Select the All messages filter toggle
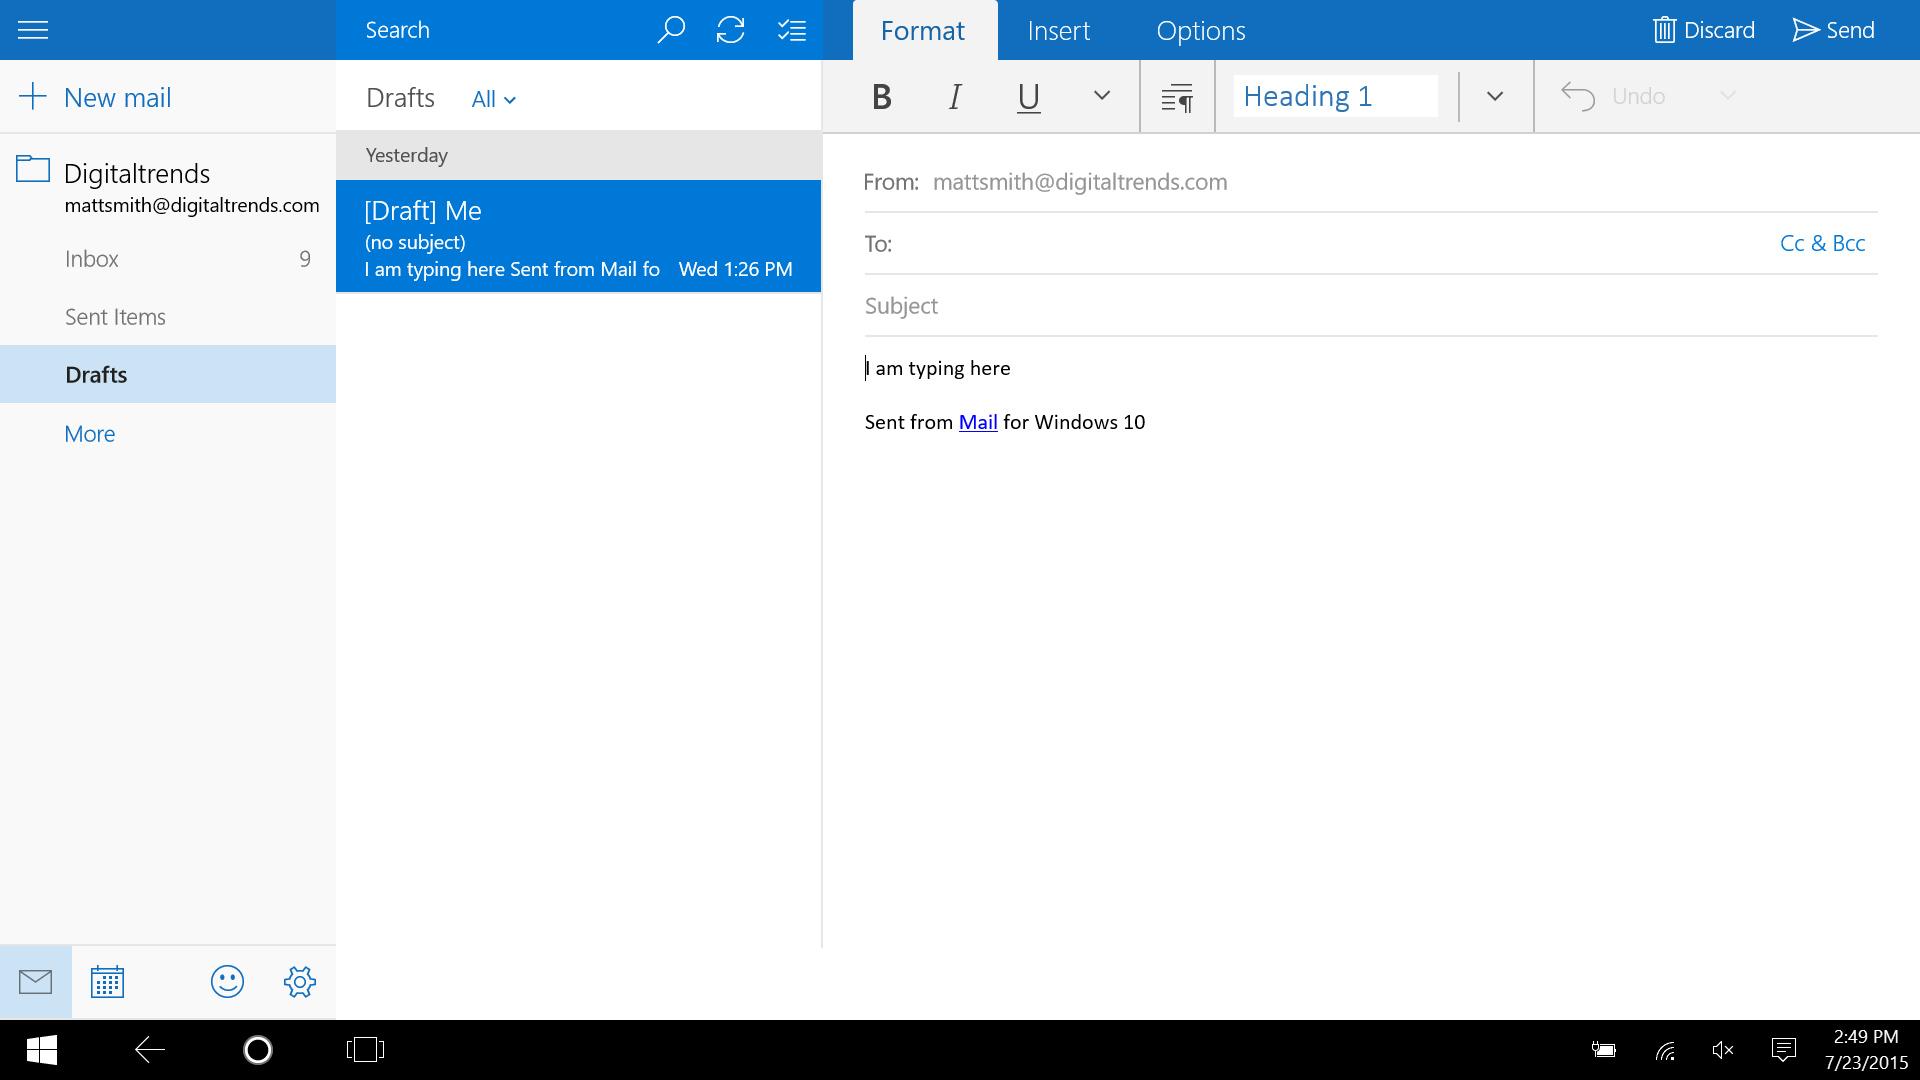Screen dimensions: 1920x1080 point(492,98)
